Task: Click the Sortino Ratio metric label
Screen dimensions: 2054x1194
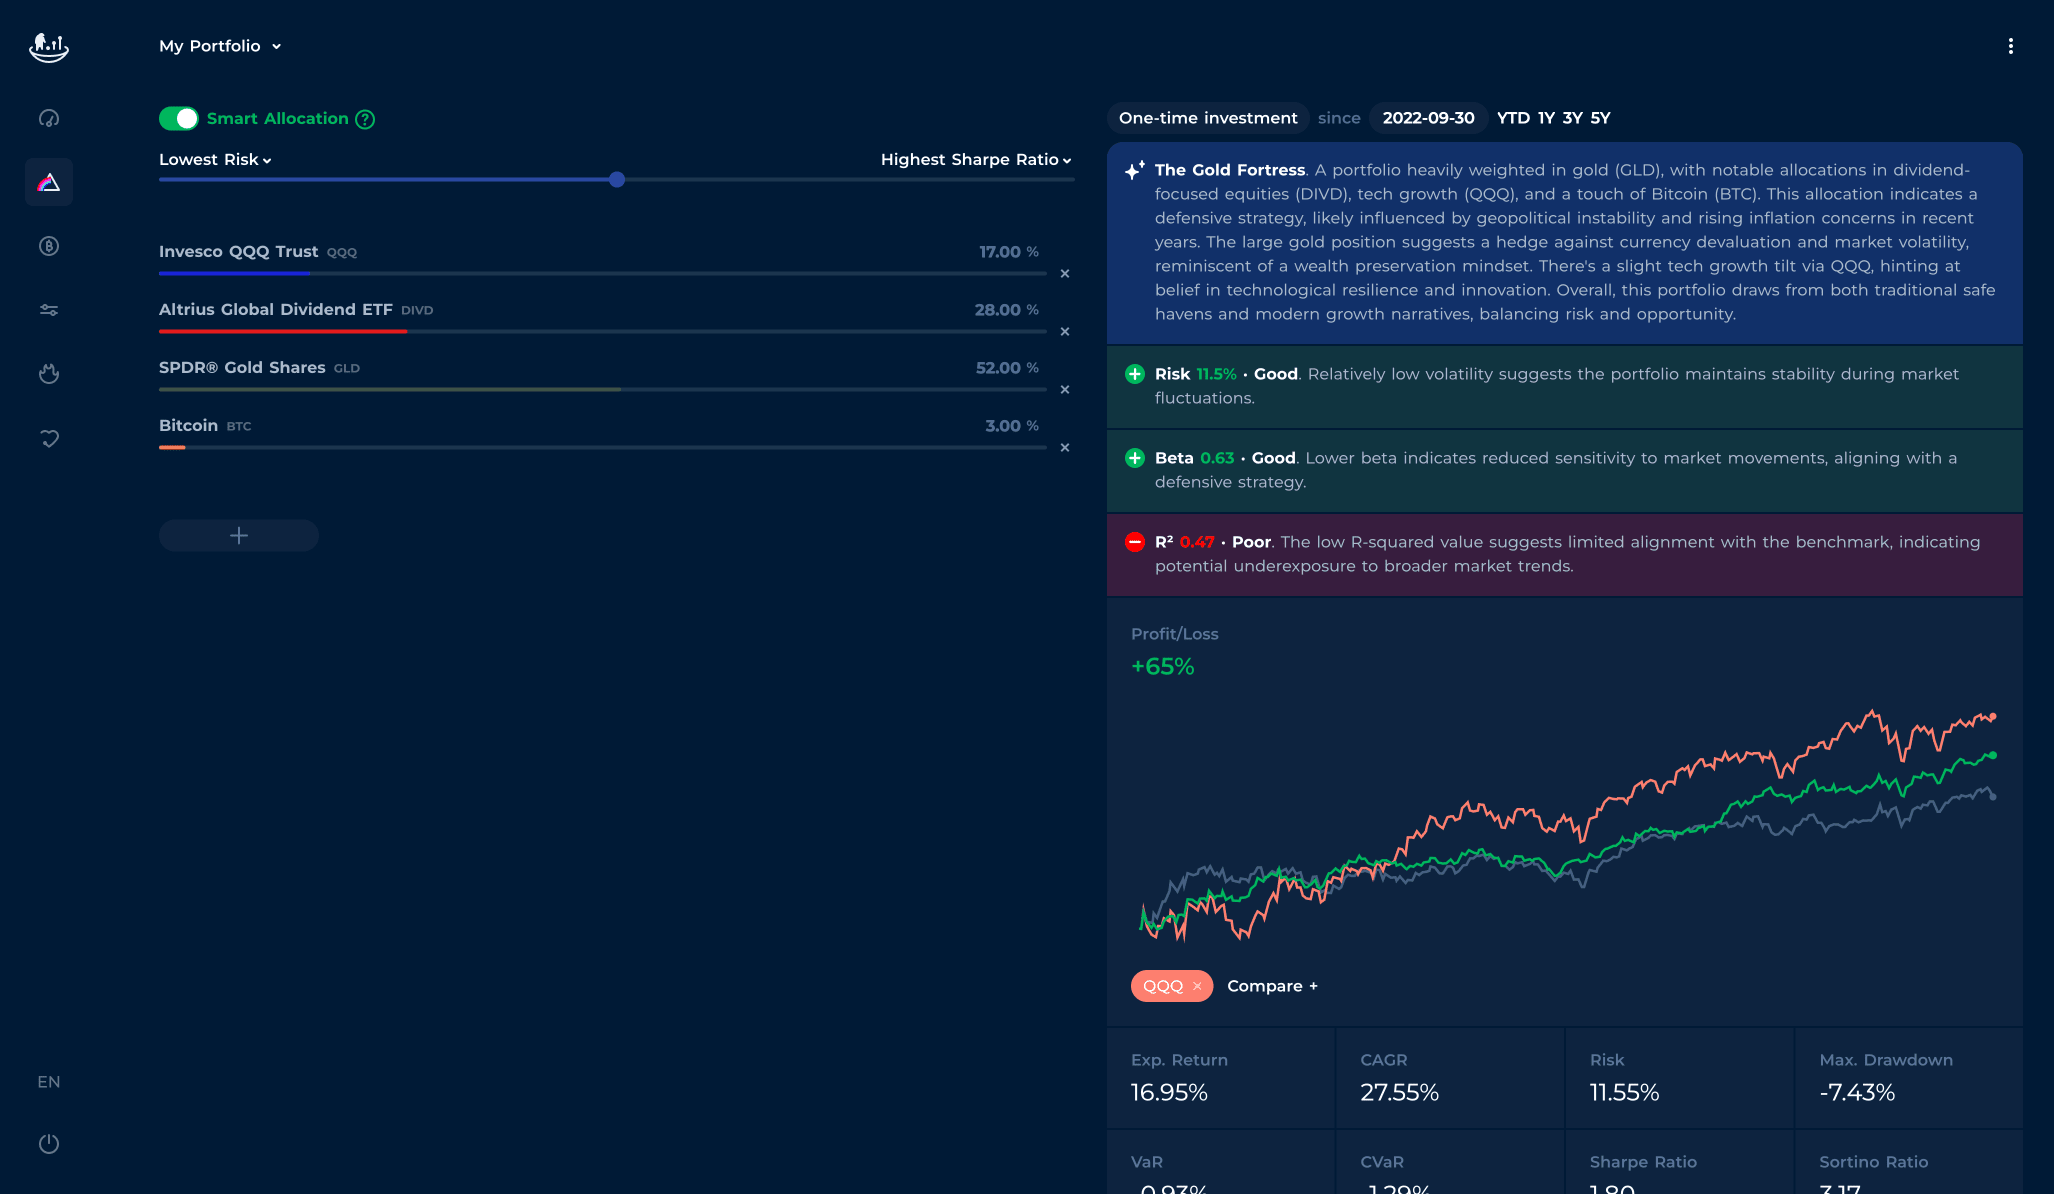Action: pos(1873,1162)
